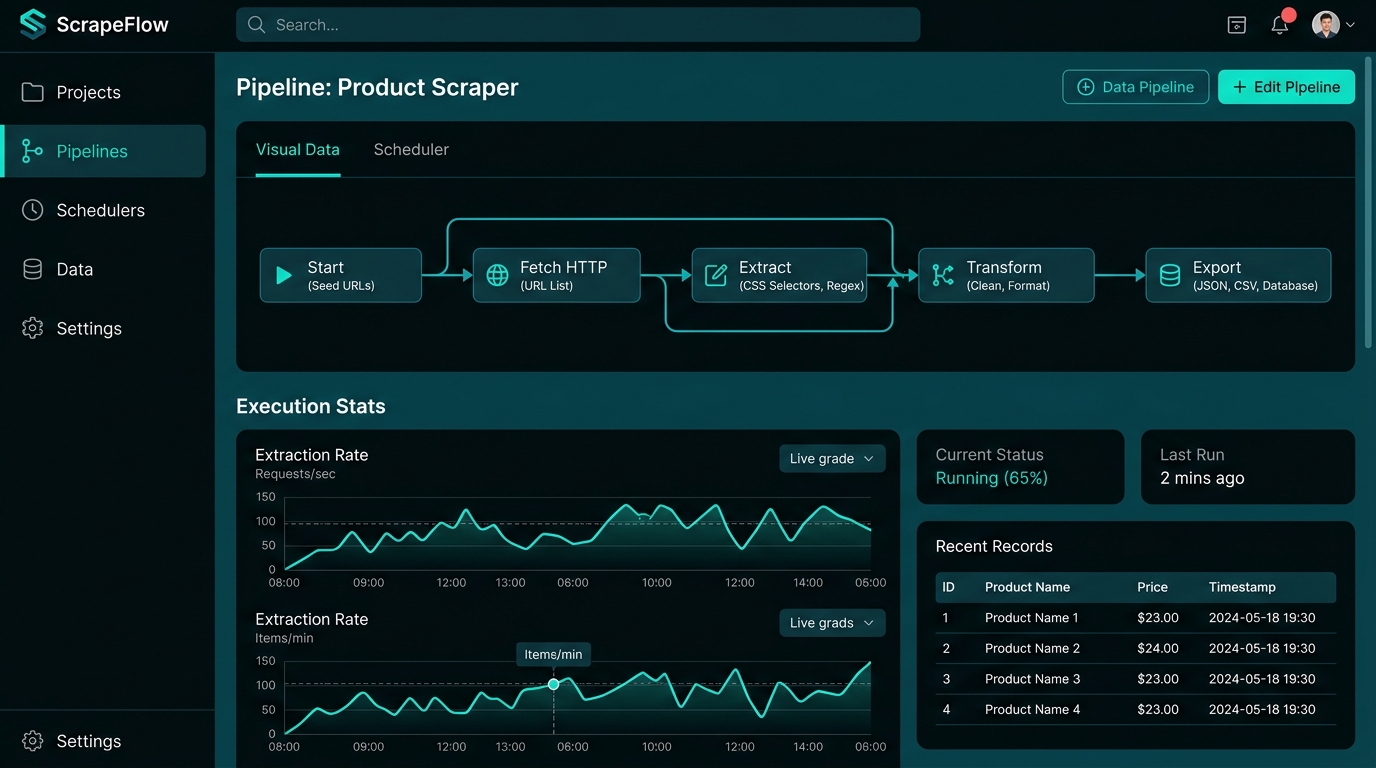
Task: Click the 2 mins ago text
Action: [x=1202, y=478]
